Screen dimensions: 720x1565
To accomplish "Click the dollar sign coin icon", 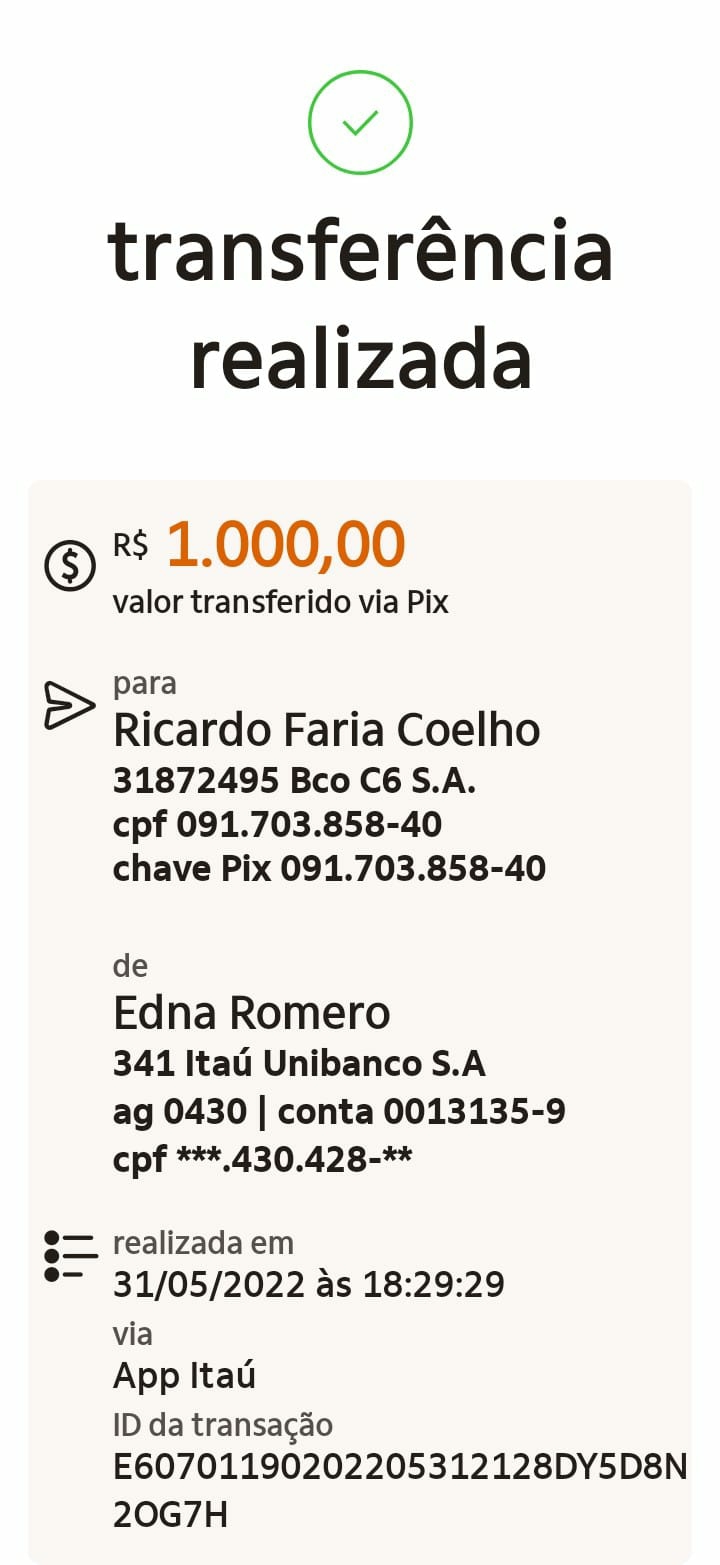I will (x=70, y=565).
